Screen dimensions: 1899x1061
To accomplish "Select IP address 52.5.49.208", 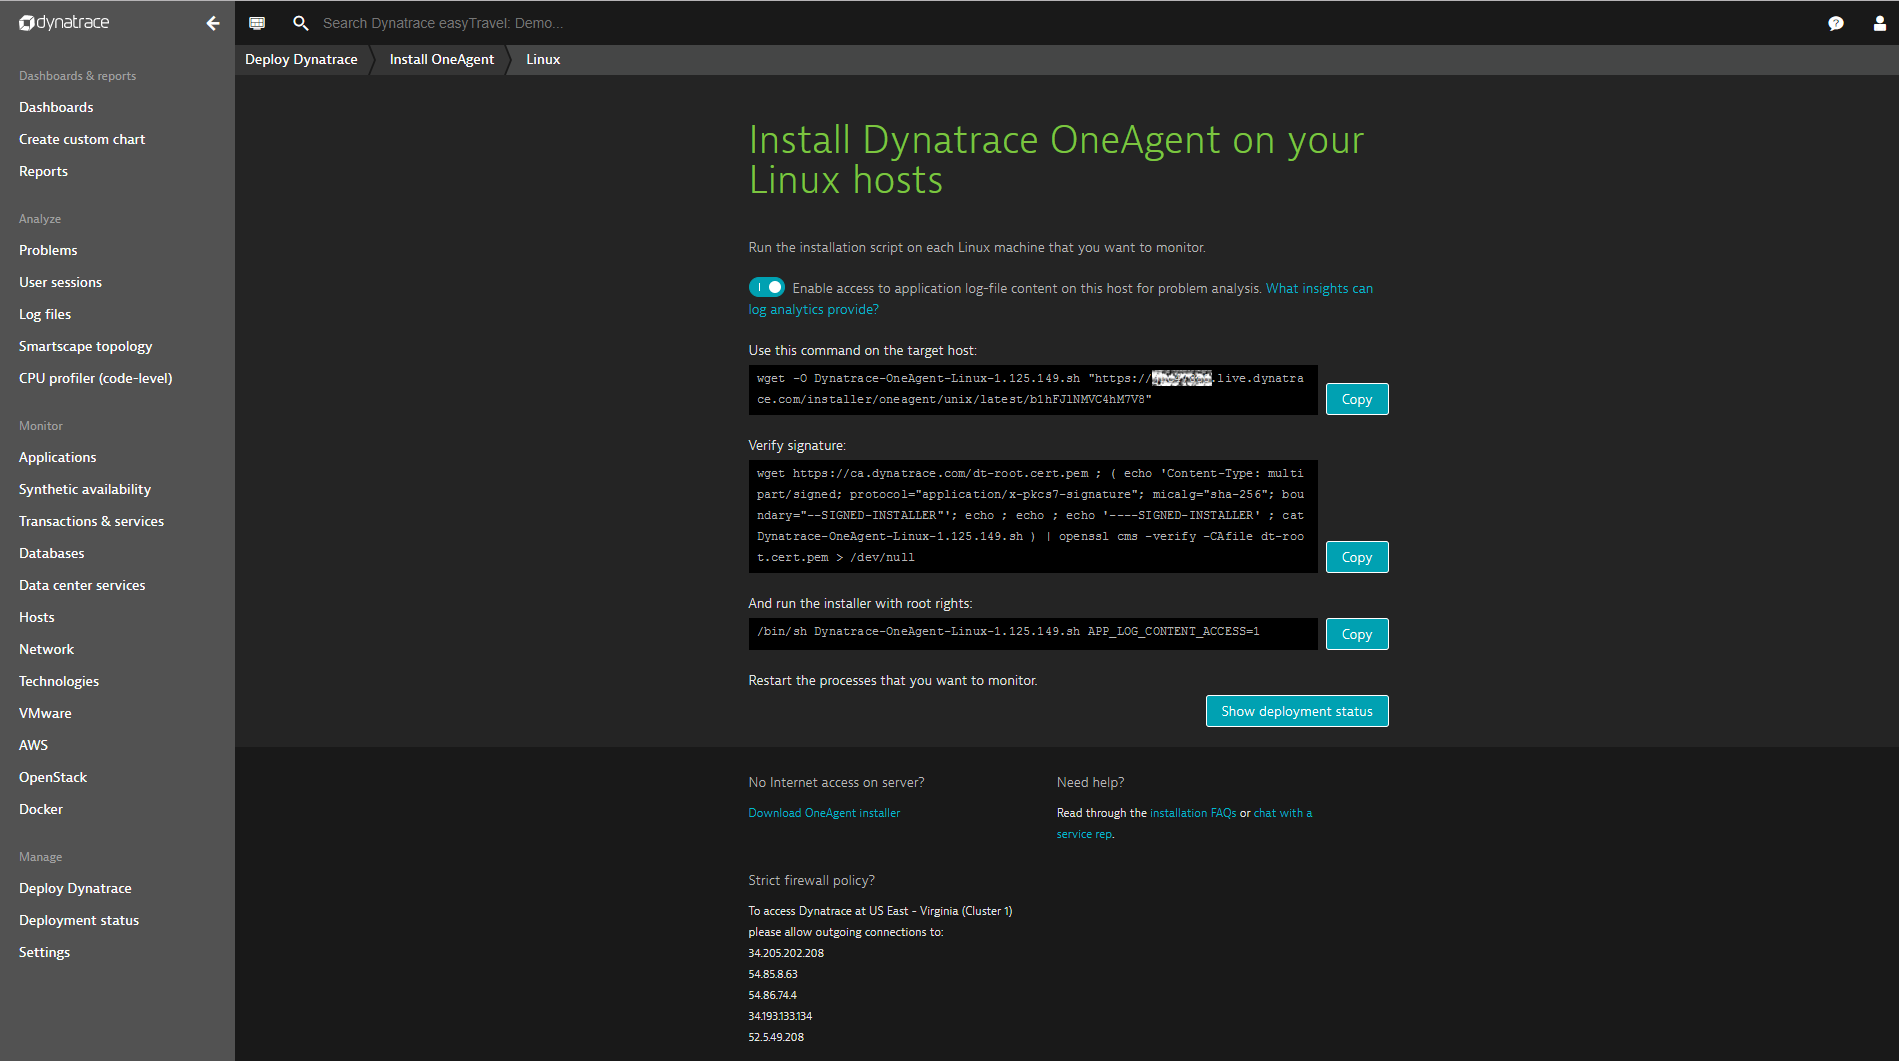I will point(776,1037).
